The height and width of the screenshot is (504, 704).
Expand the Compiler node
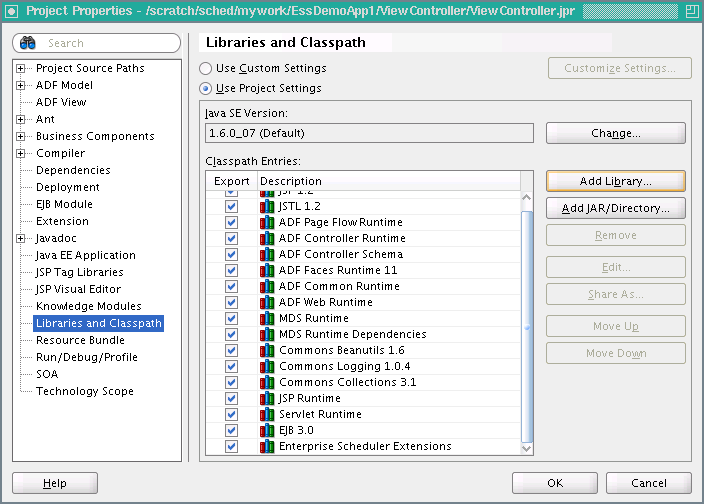20,153
